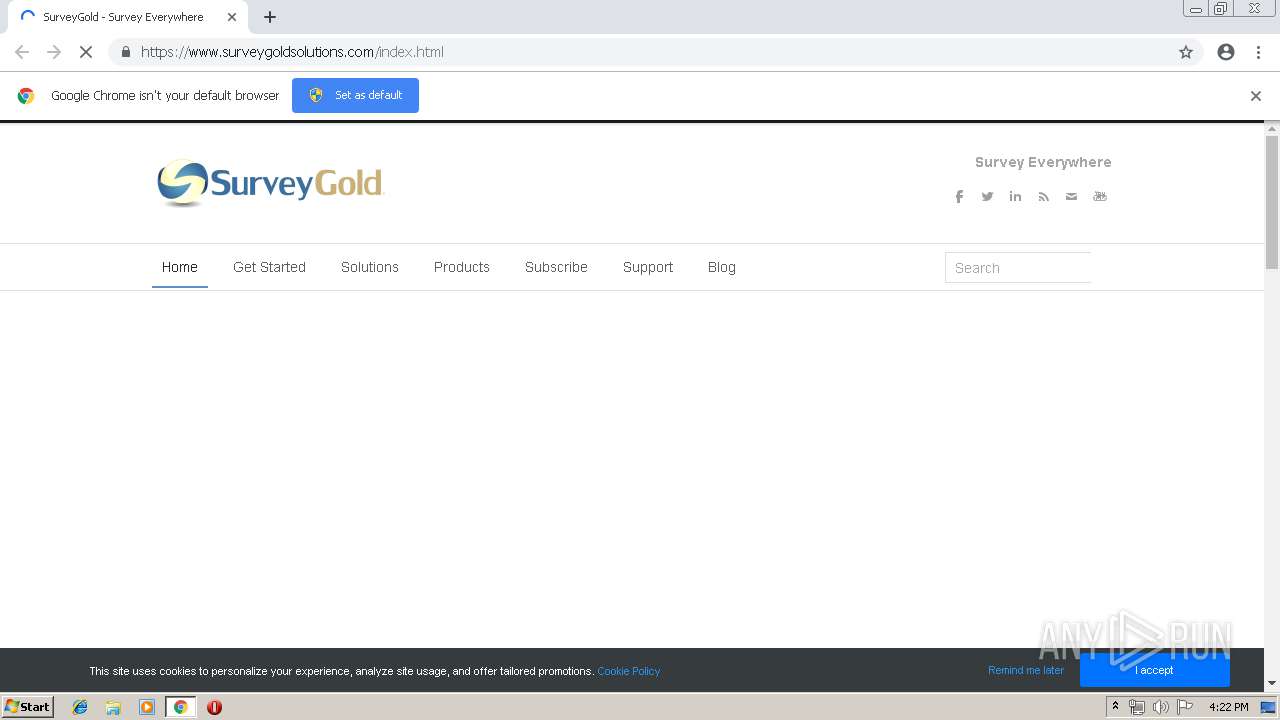Open the Products menu

click(x=462, y=267)
